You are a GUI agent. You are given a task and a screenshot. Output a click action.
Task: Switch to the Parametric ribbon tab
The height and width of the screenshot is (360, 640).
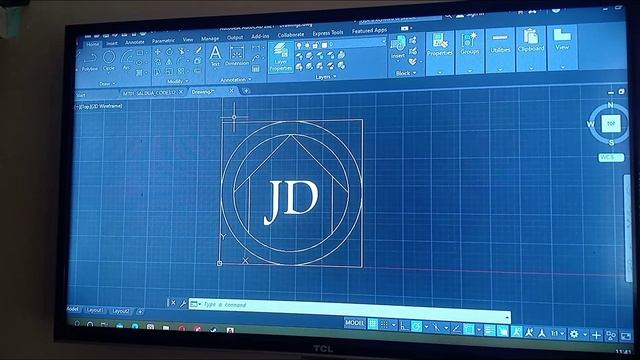[x=163, y=40]
